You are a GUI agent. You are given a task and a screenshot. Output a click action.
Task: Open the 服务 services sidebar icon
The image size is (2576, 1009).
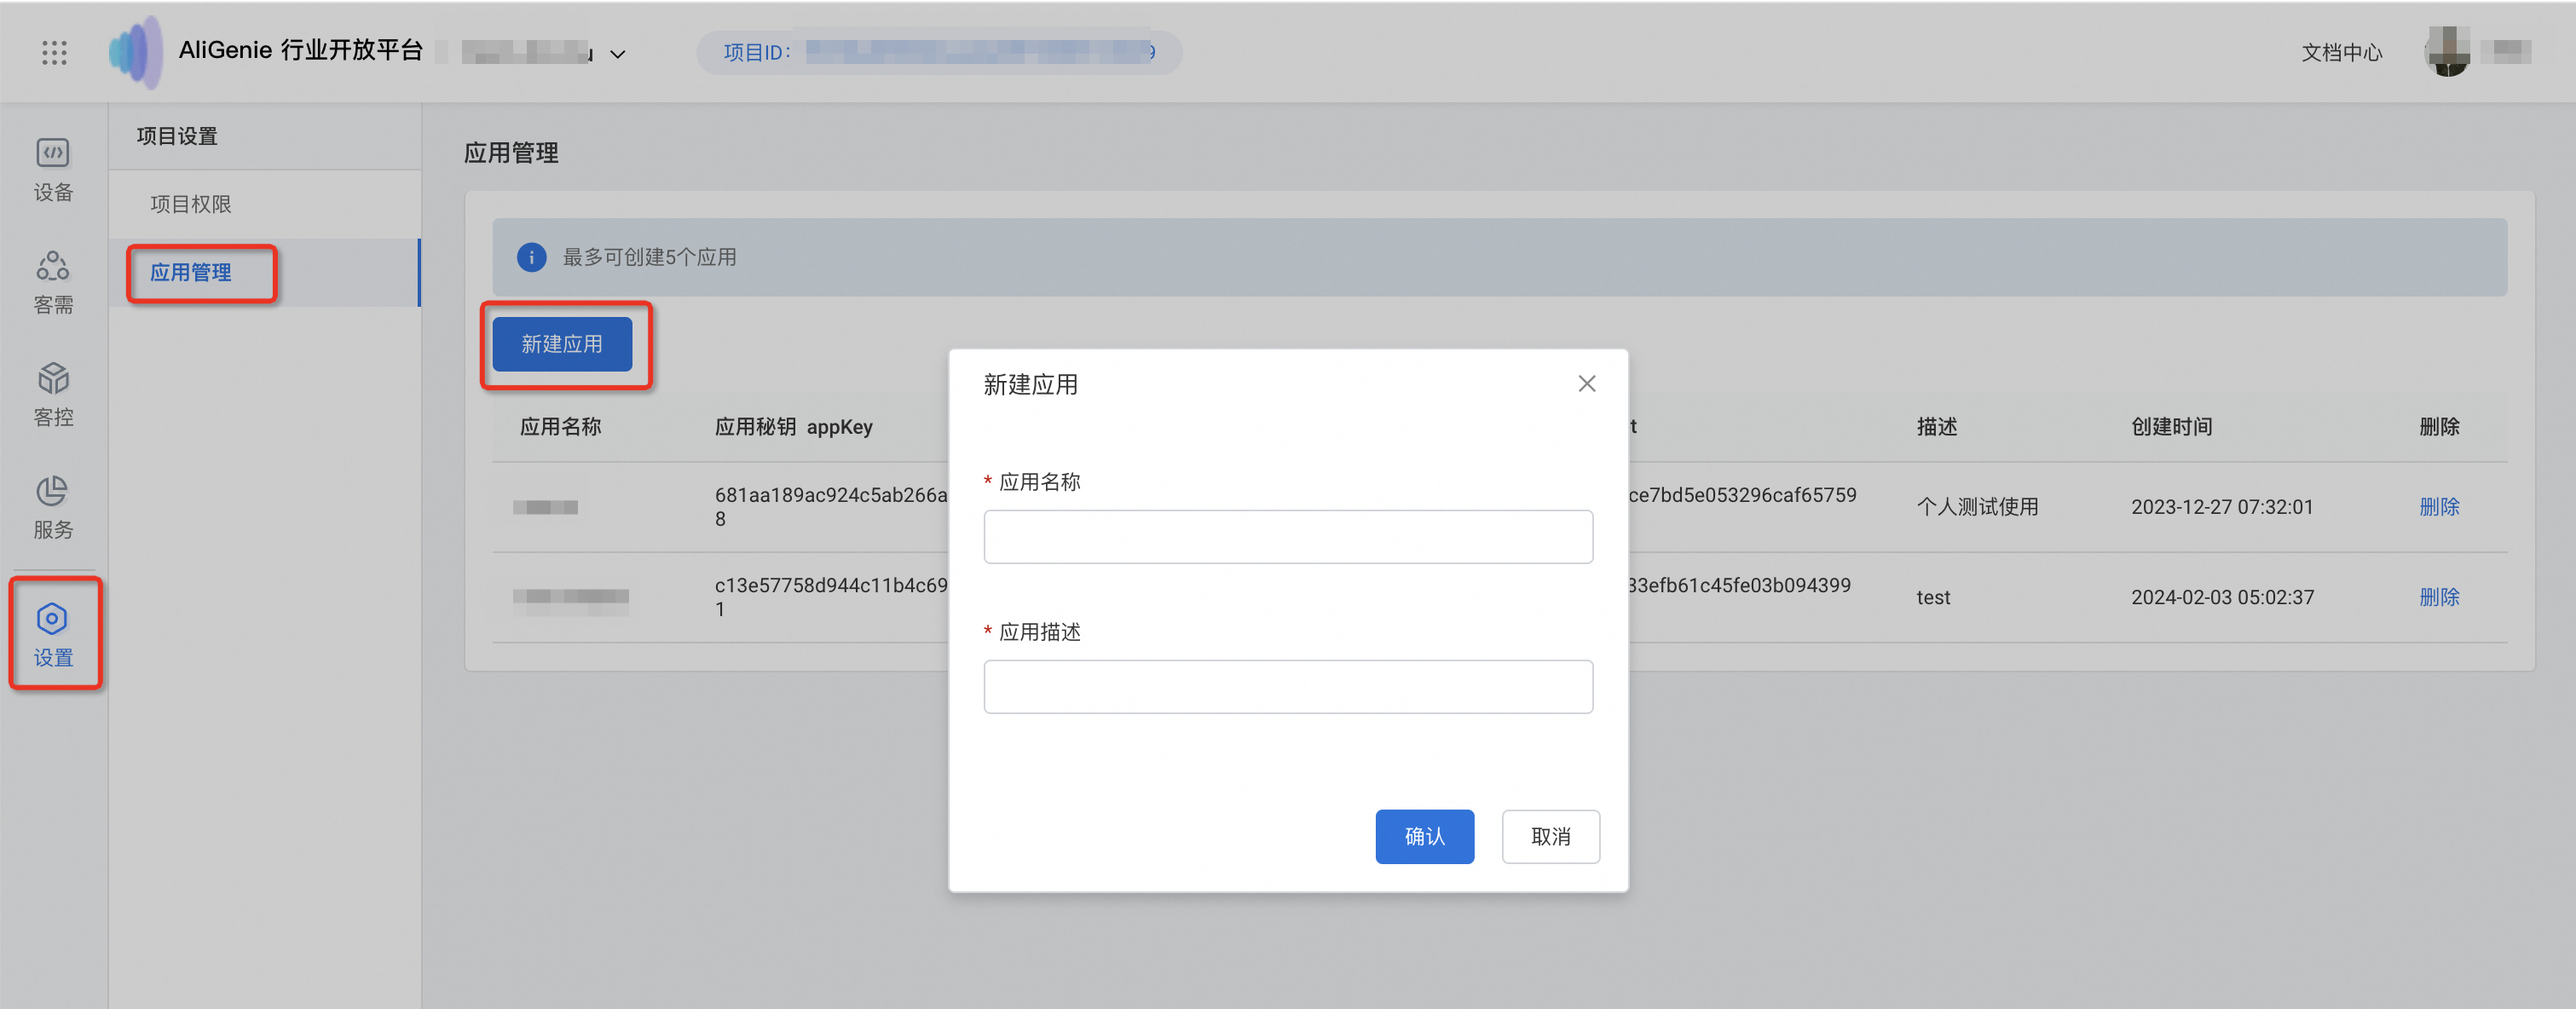point(53,507)
